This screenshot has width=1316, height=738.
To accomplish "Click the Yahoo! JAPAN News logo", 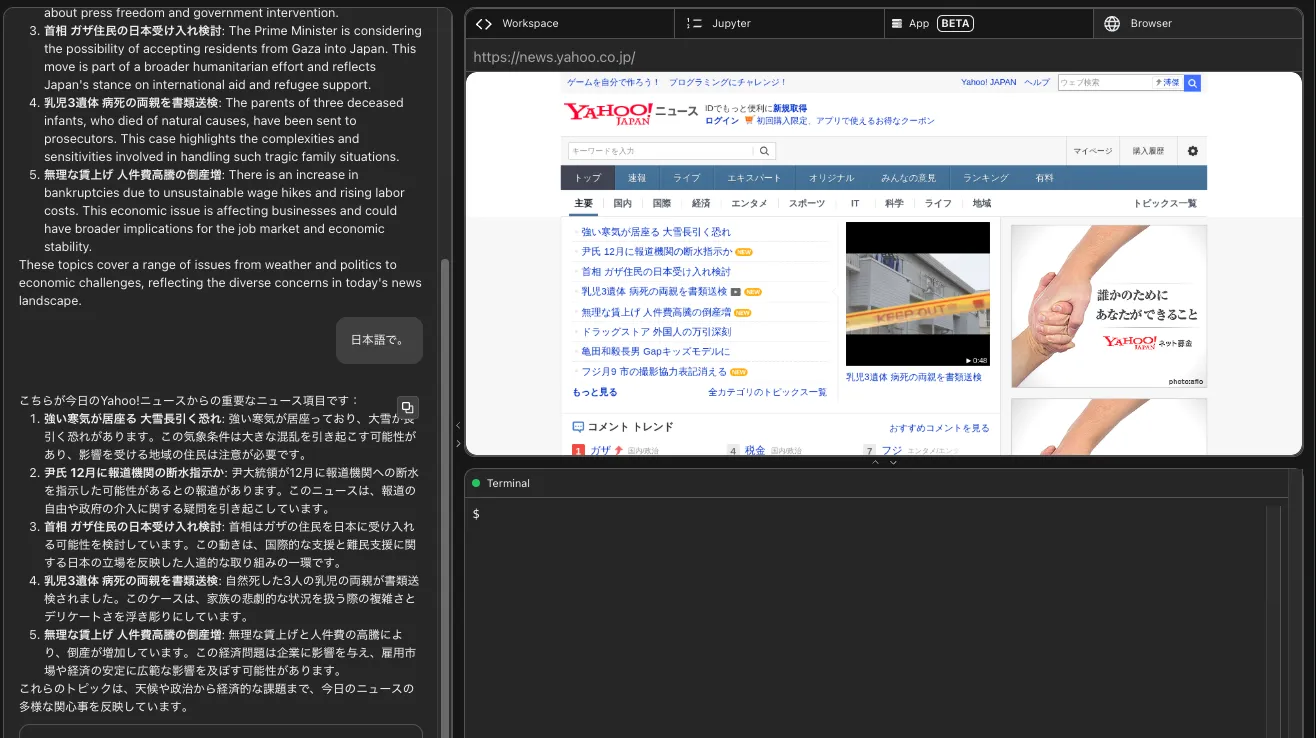I will click(x=630, y=113).
